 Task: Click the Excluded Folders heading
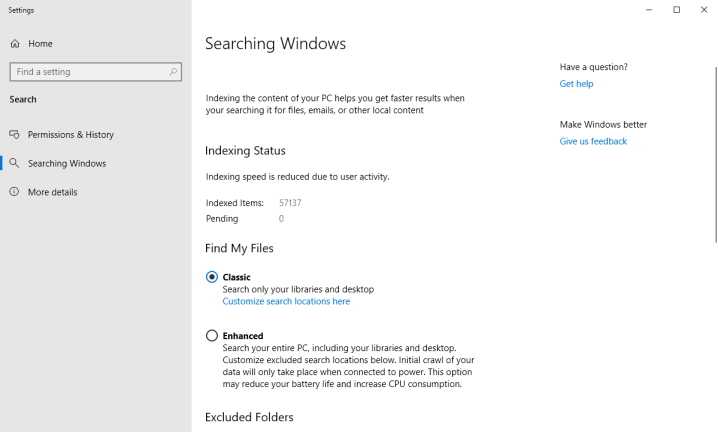[x=249, y=417]
